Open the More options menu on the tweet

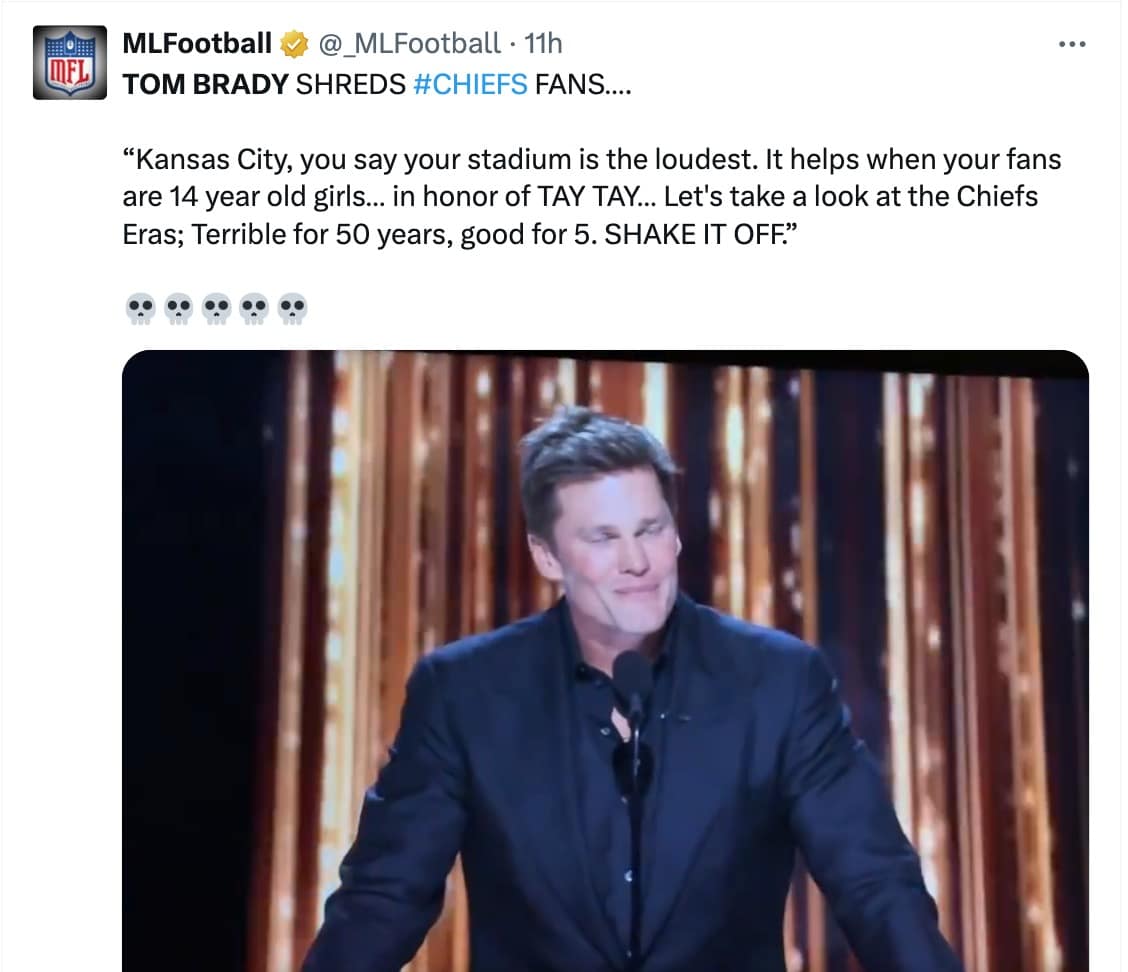(x=1072, y=42)
